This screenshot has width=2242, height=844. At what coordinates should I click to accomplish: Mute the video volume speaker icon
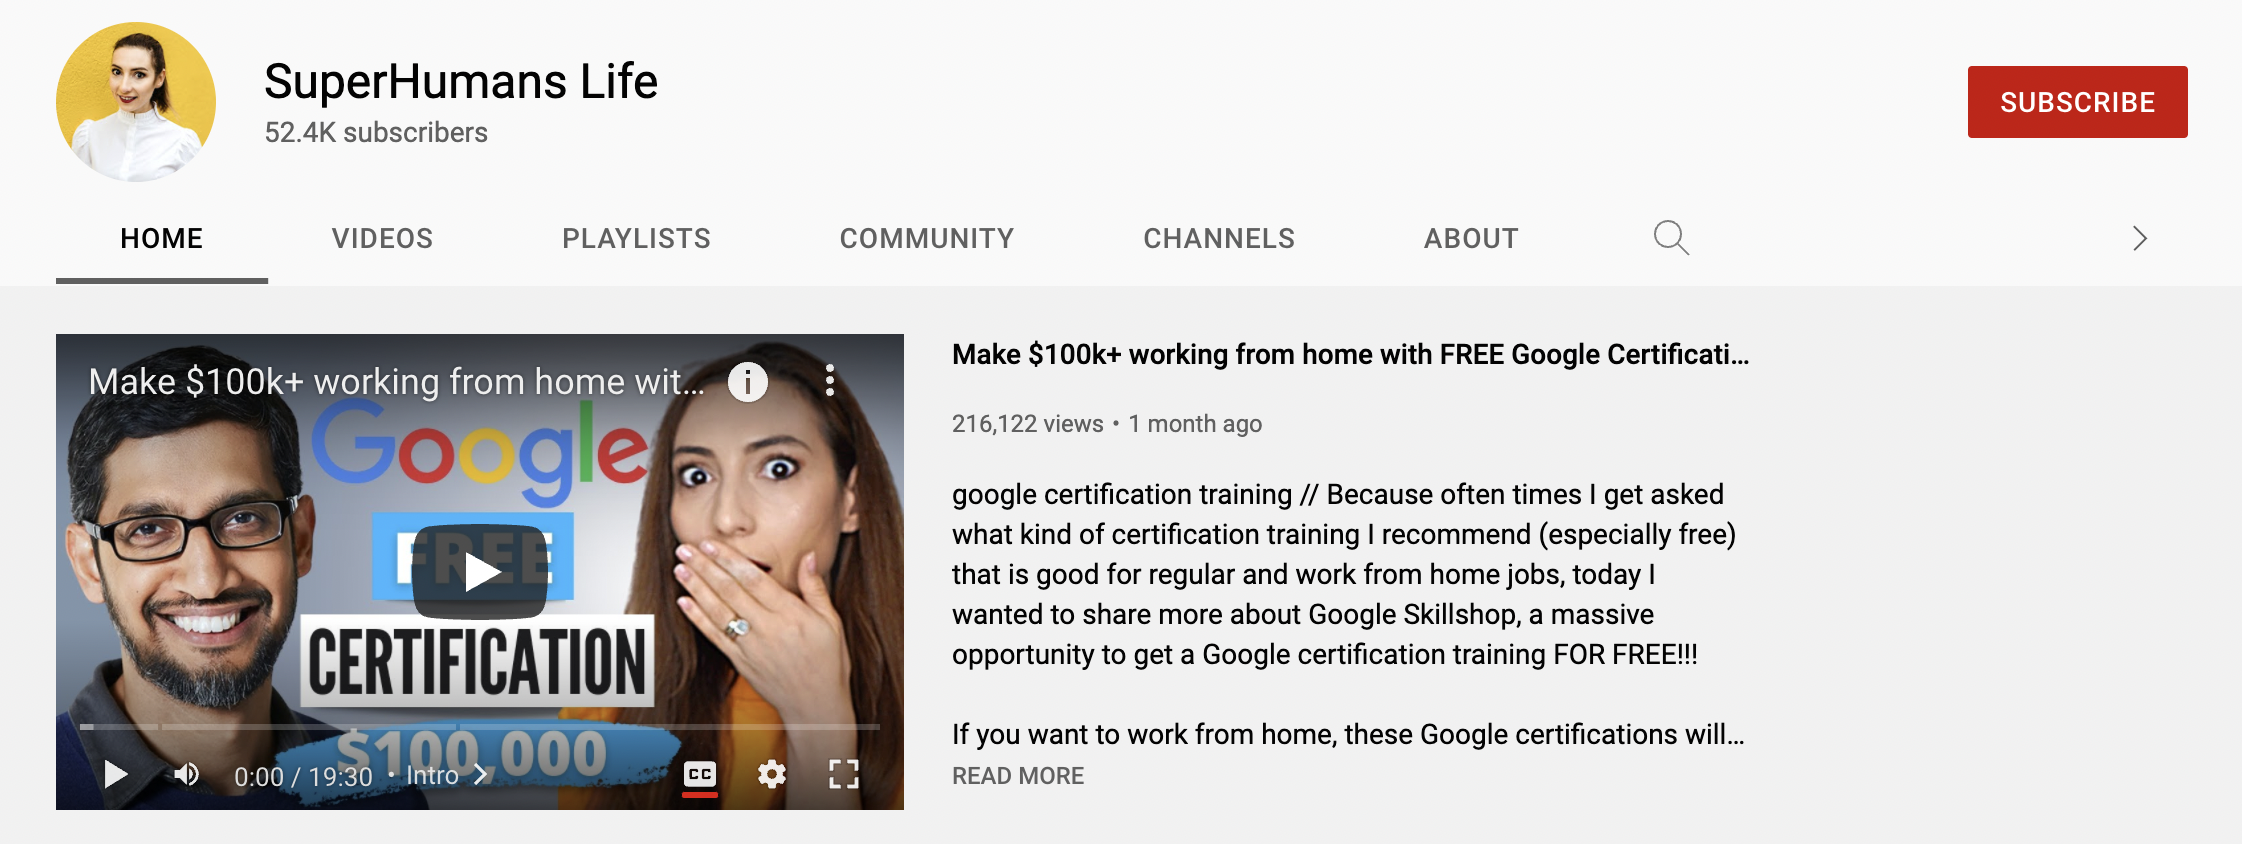click(x=187, y=774)
